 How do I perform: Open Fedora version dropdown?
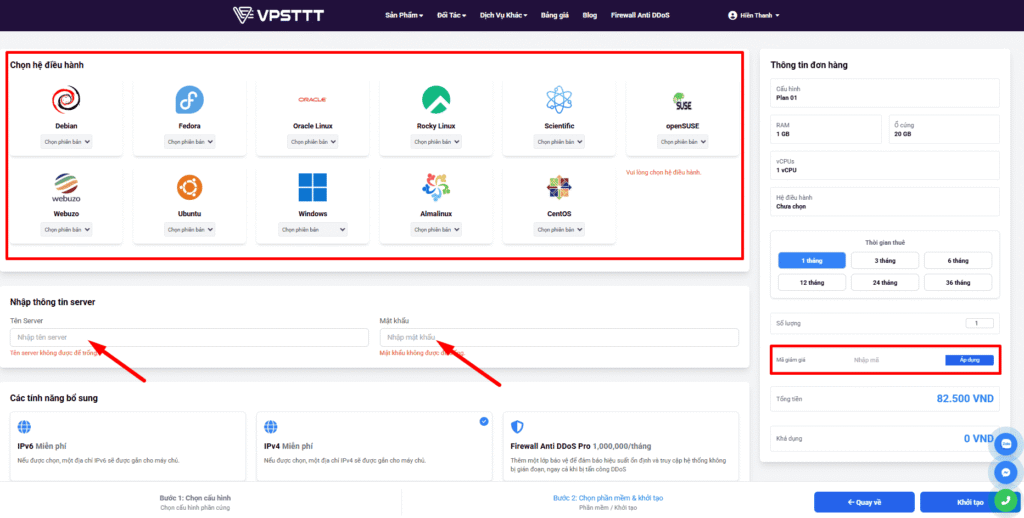[189, 142]
